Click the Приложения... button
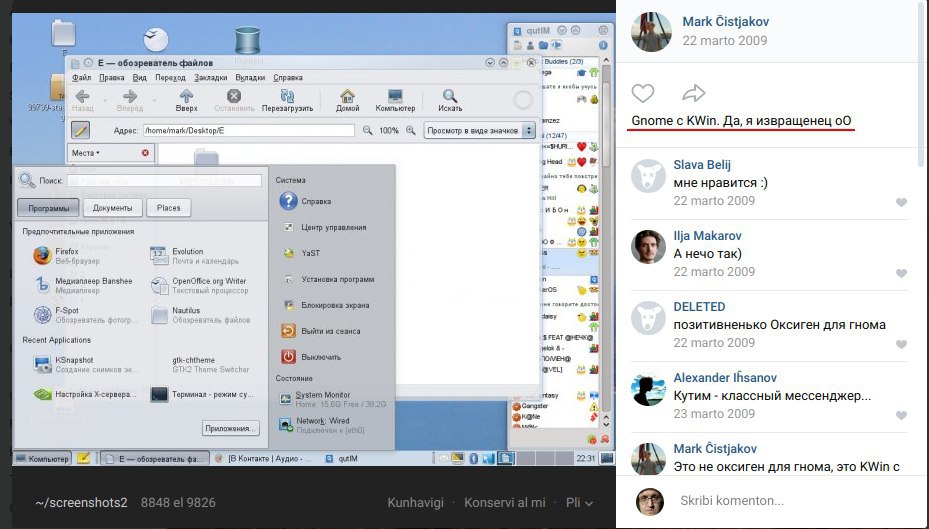The width and height of the screenshot is (929, 529). pyautogui.click(x=230, y=428)
